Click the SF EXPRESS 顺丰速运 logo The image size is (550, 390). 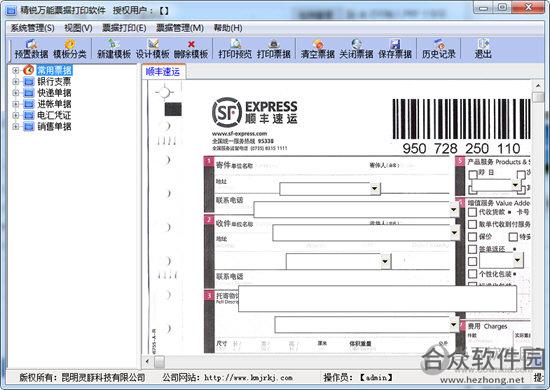[255, 112]
